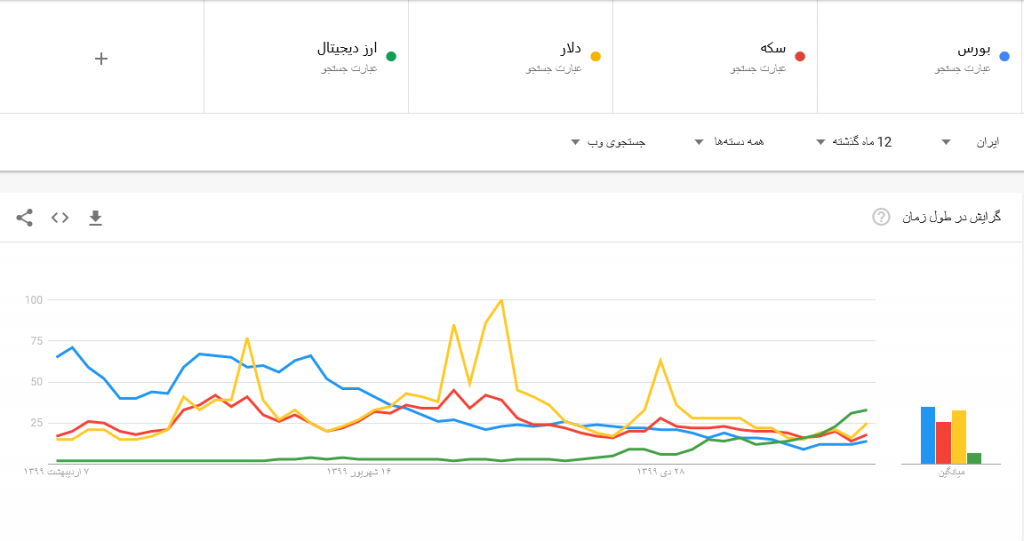Click the yellow average bar
This screenshot has height=541, width=1024.
point(959,437)
